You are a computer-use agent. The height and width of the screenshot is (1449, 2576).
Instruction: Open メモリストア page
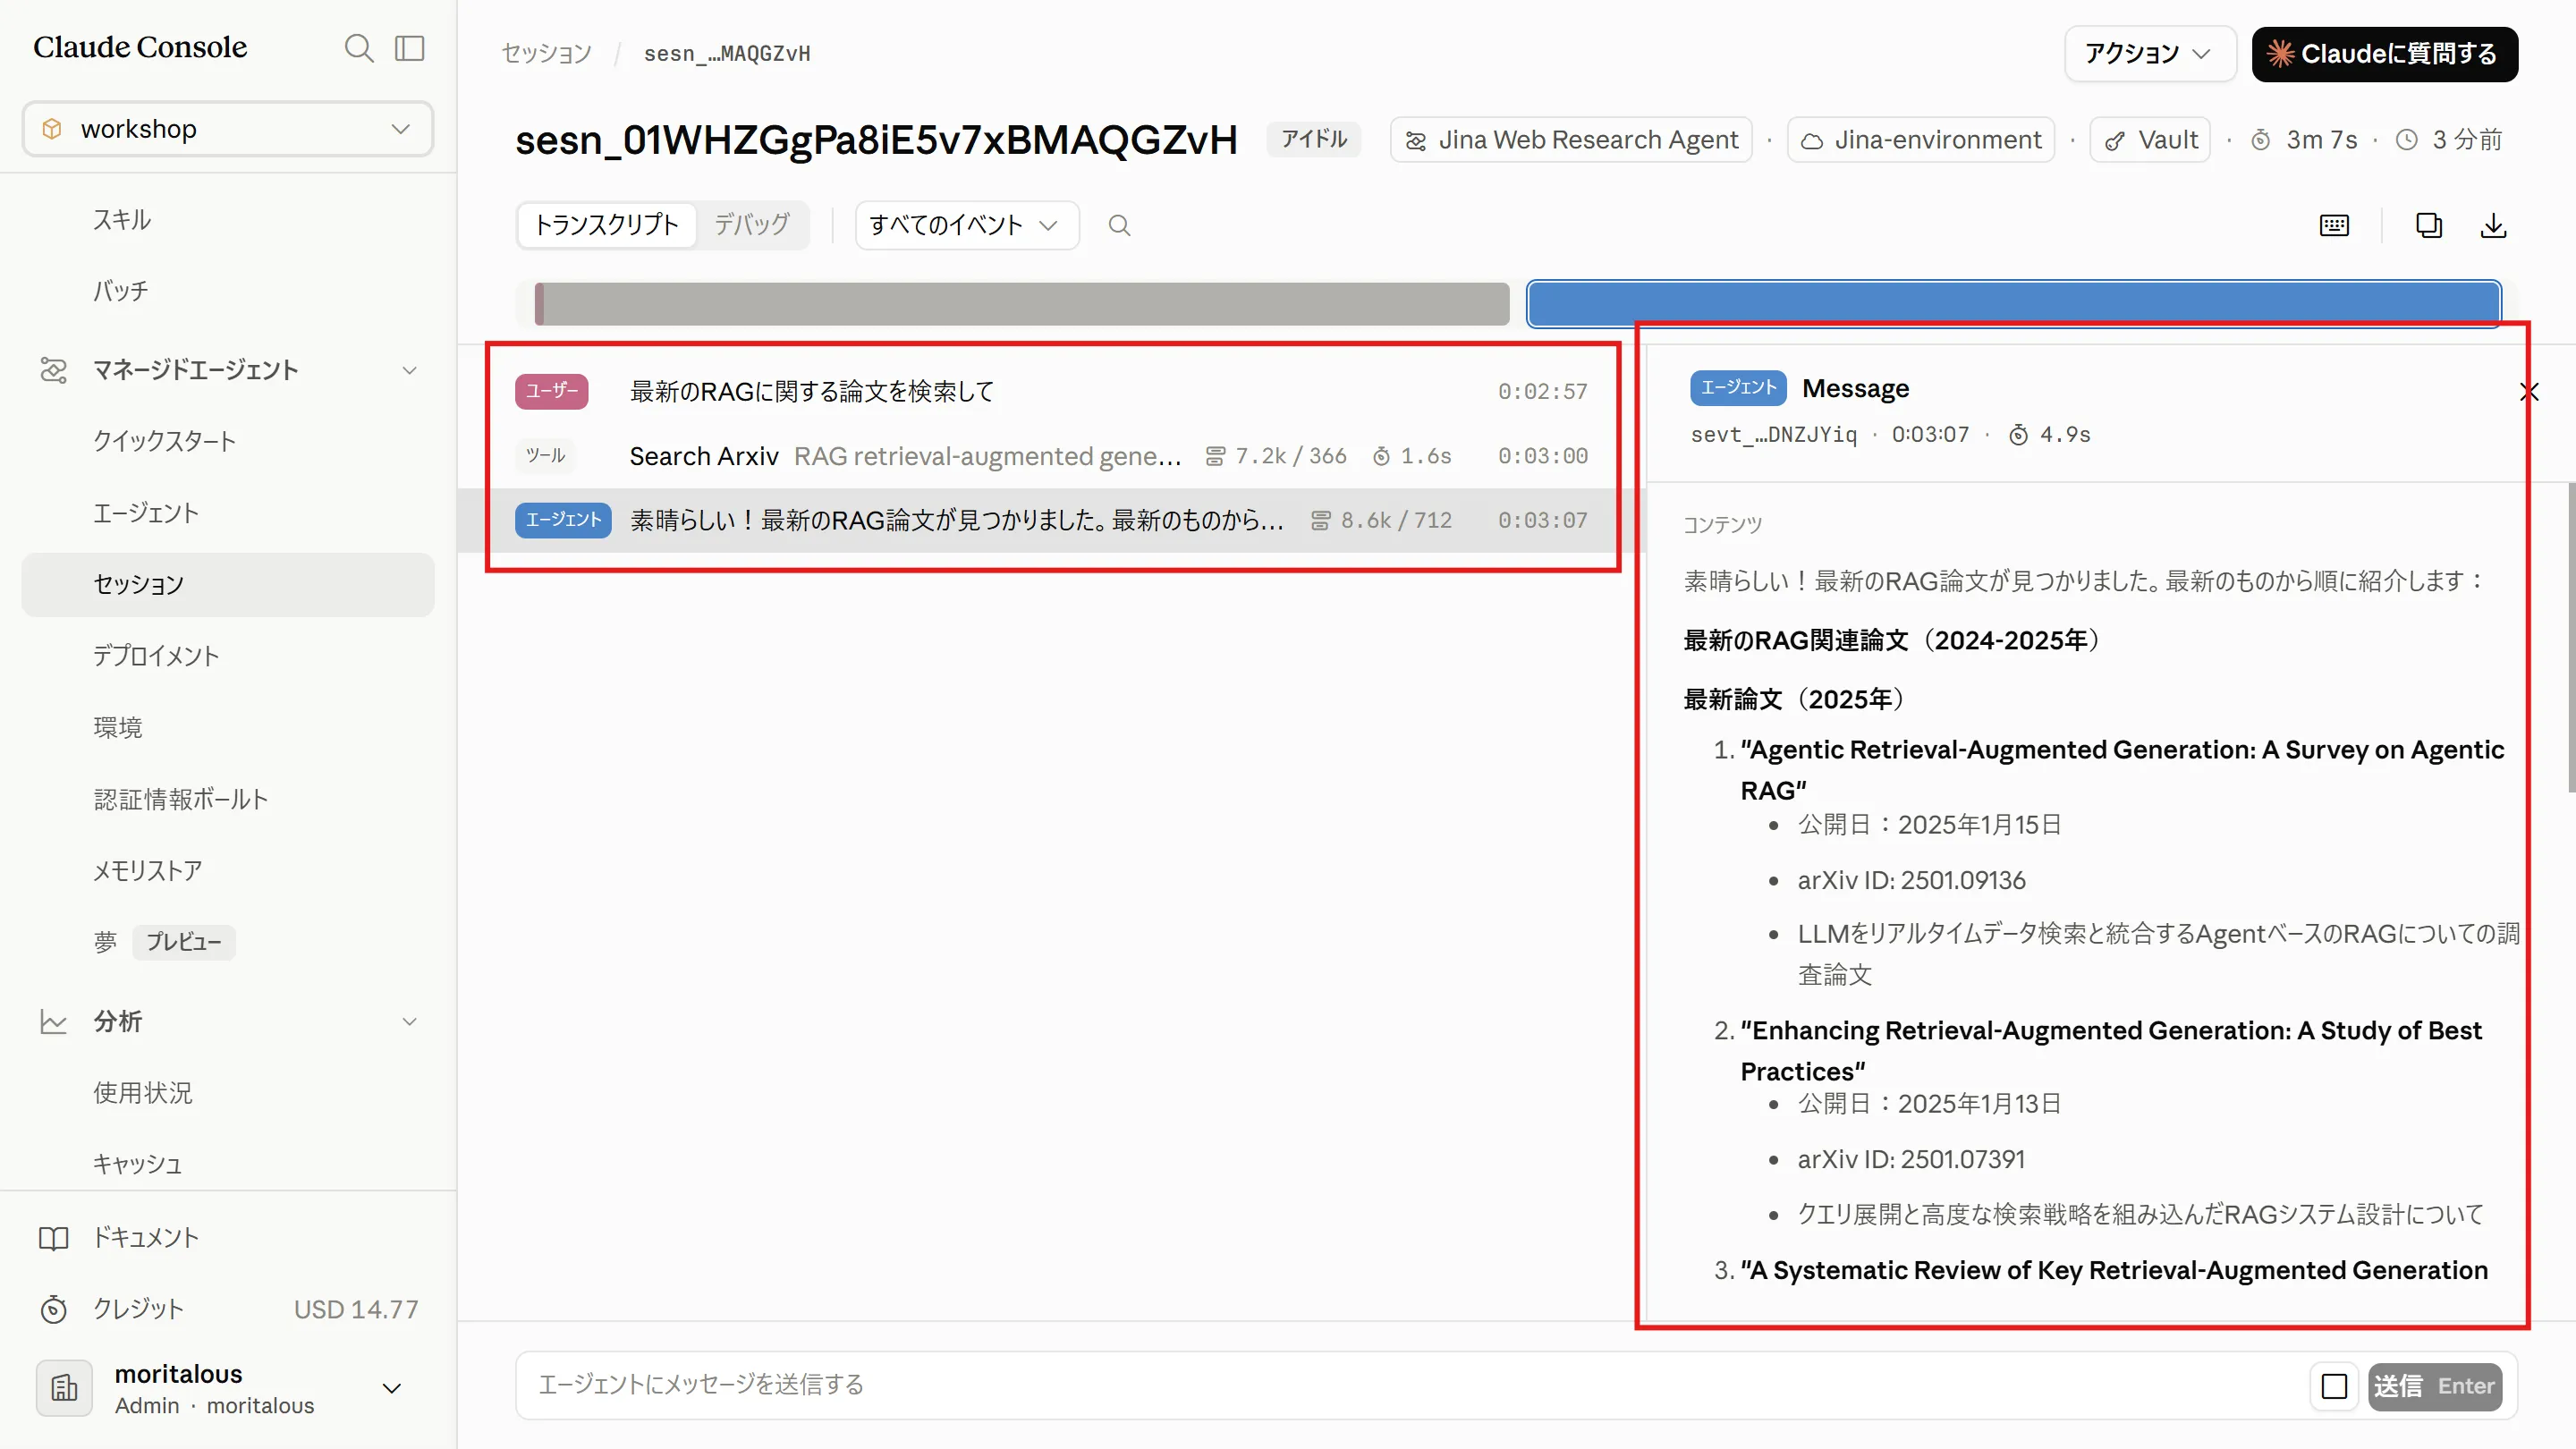(x=148, y=871)
